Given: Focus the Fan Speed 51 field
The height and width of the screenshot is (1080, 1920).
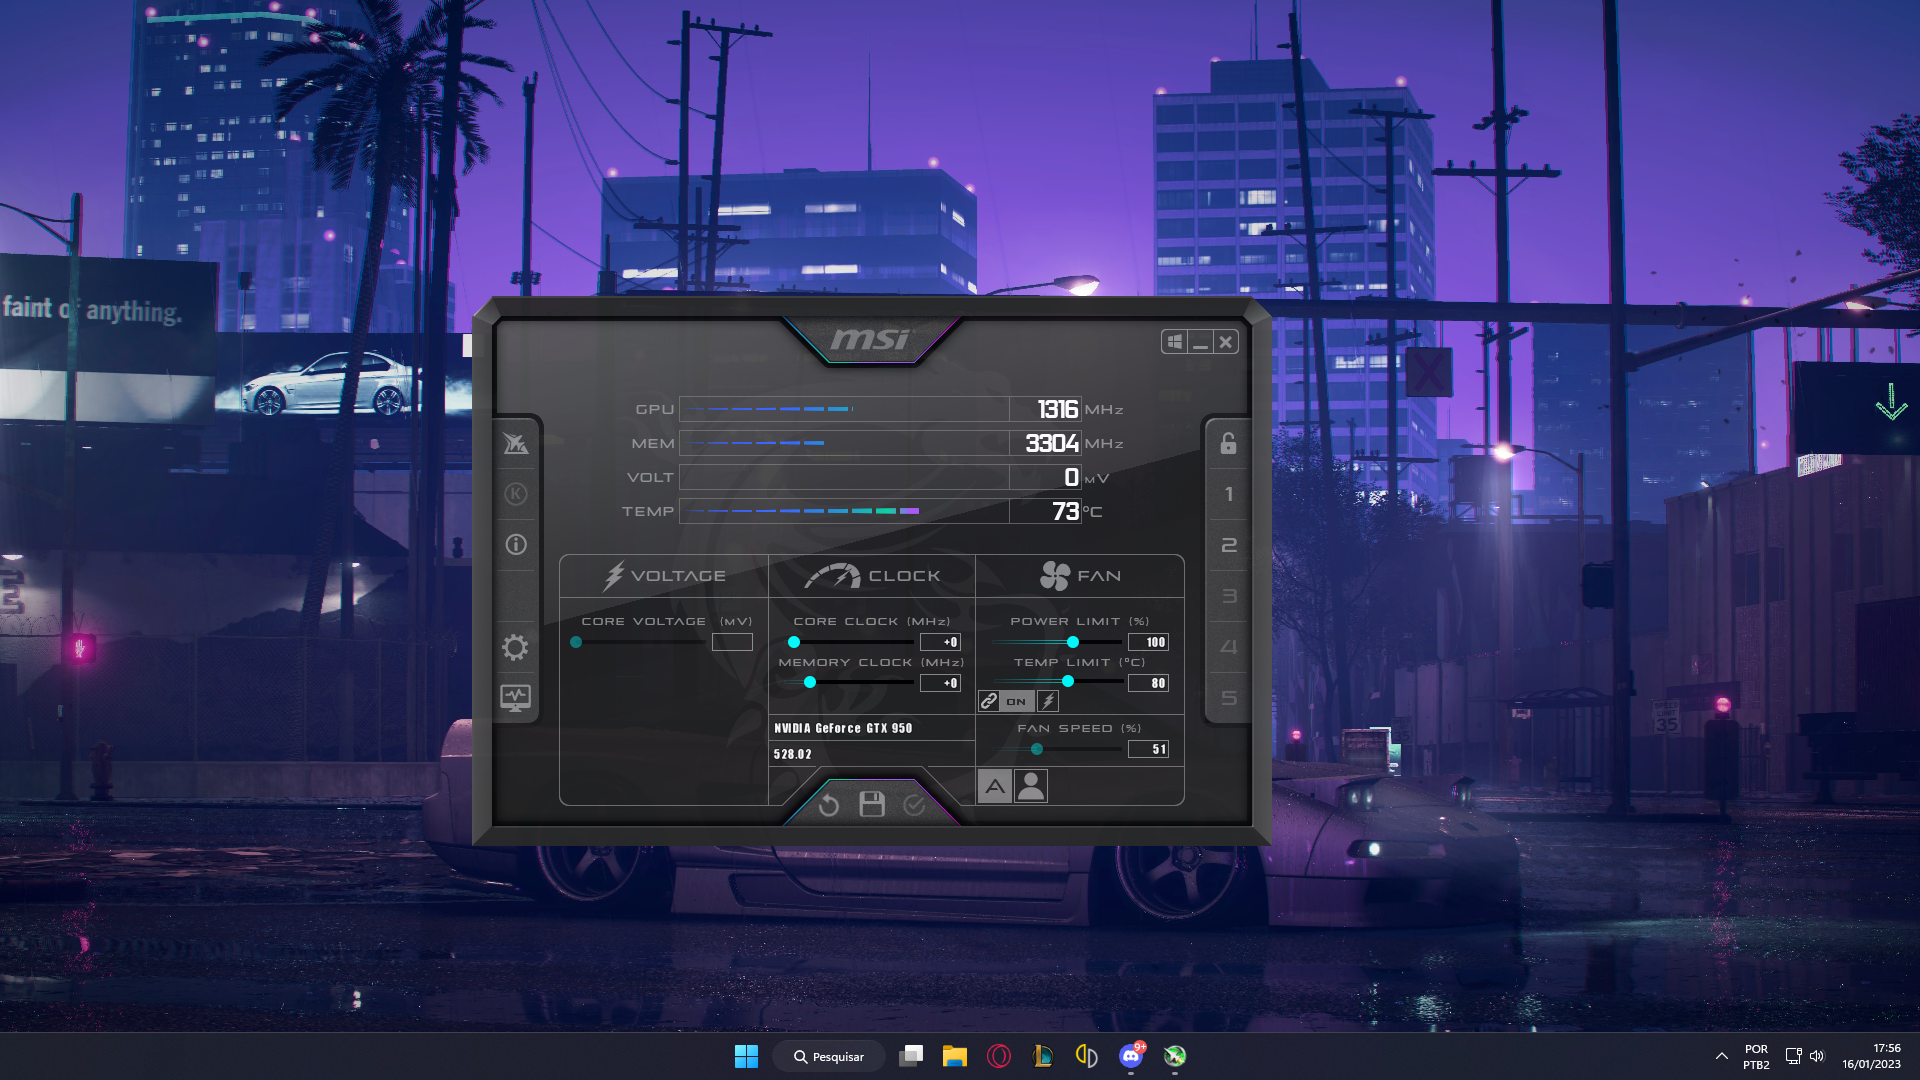Looking at the screenshot, I should click(1148, 749).
